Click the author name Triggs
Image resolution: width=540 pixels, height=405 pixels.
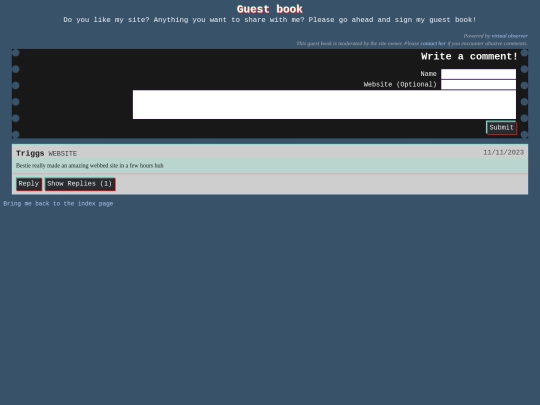click(30, 153)
